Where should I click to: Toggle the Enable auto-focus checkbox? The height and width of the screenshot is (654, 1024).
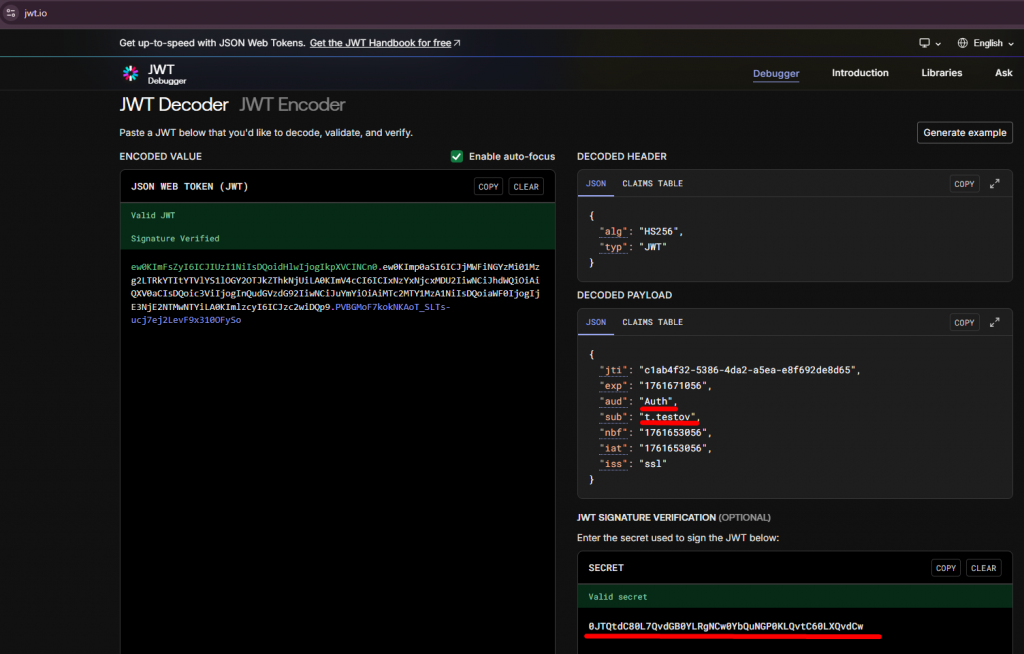pyautogui.click(x=457, y=157)
